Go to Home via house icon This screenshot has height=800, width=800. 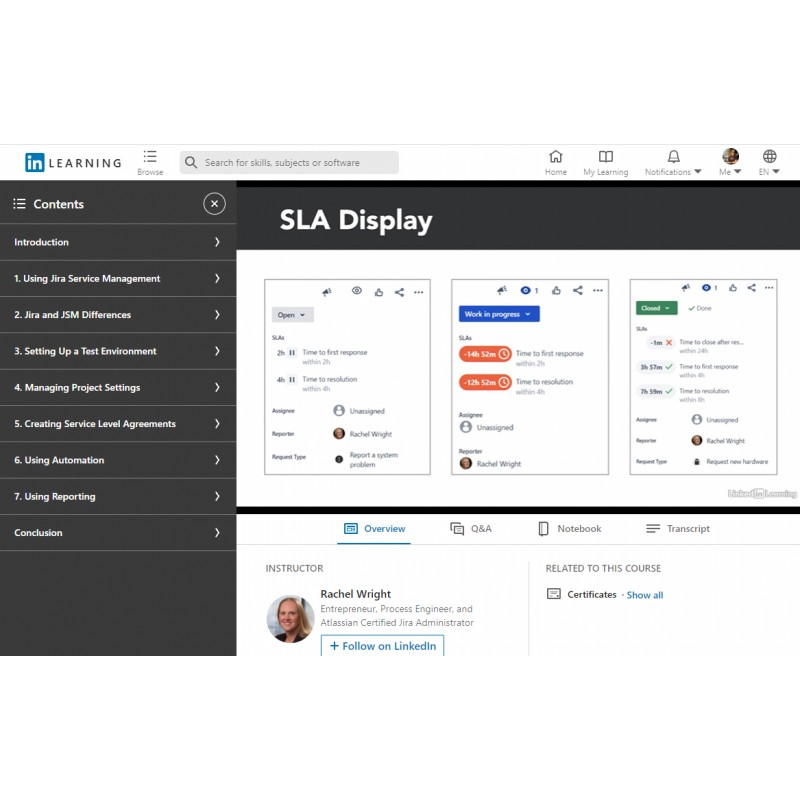(x=556, y=156)
